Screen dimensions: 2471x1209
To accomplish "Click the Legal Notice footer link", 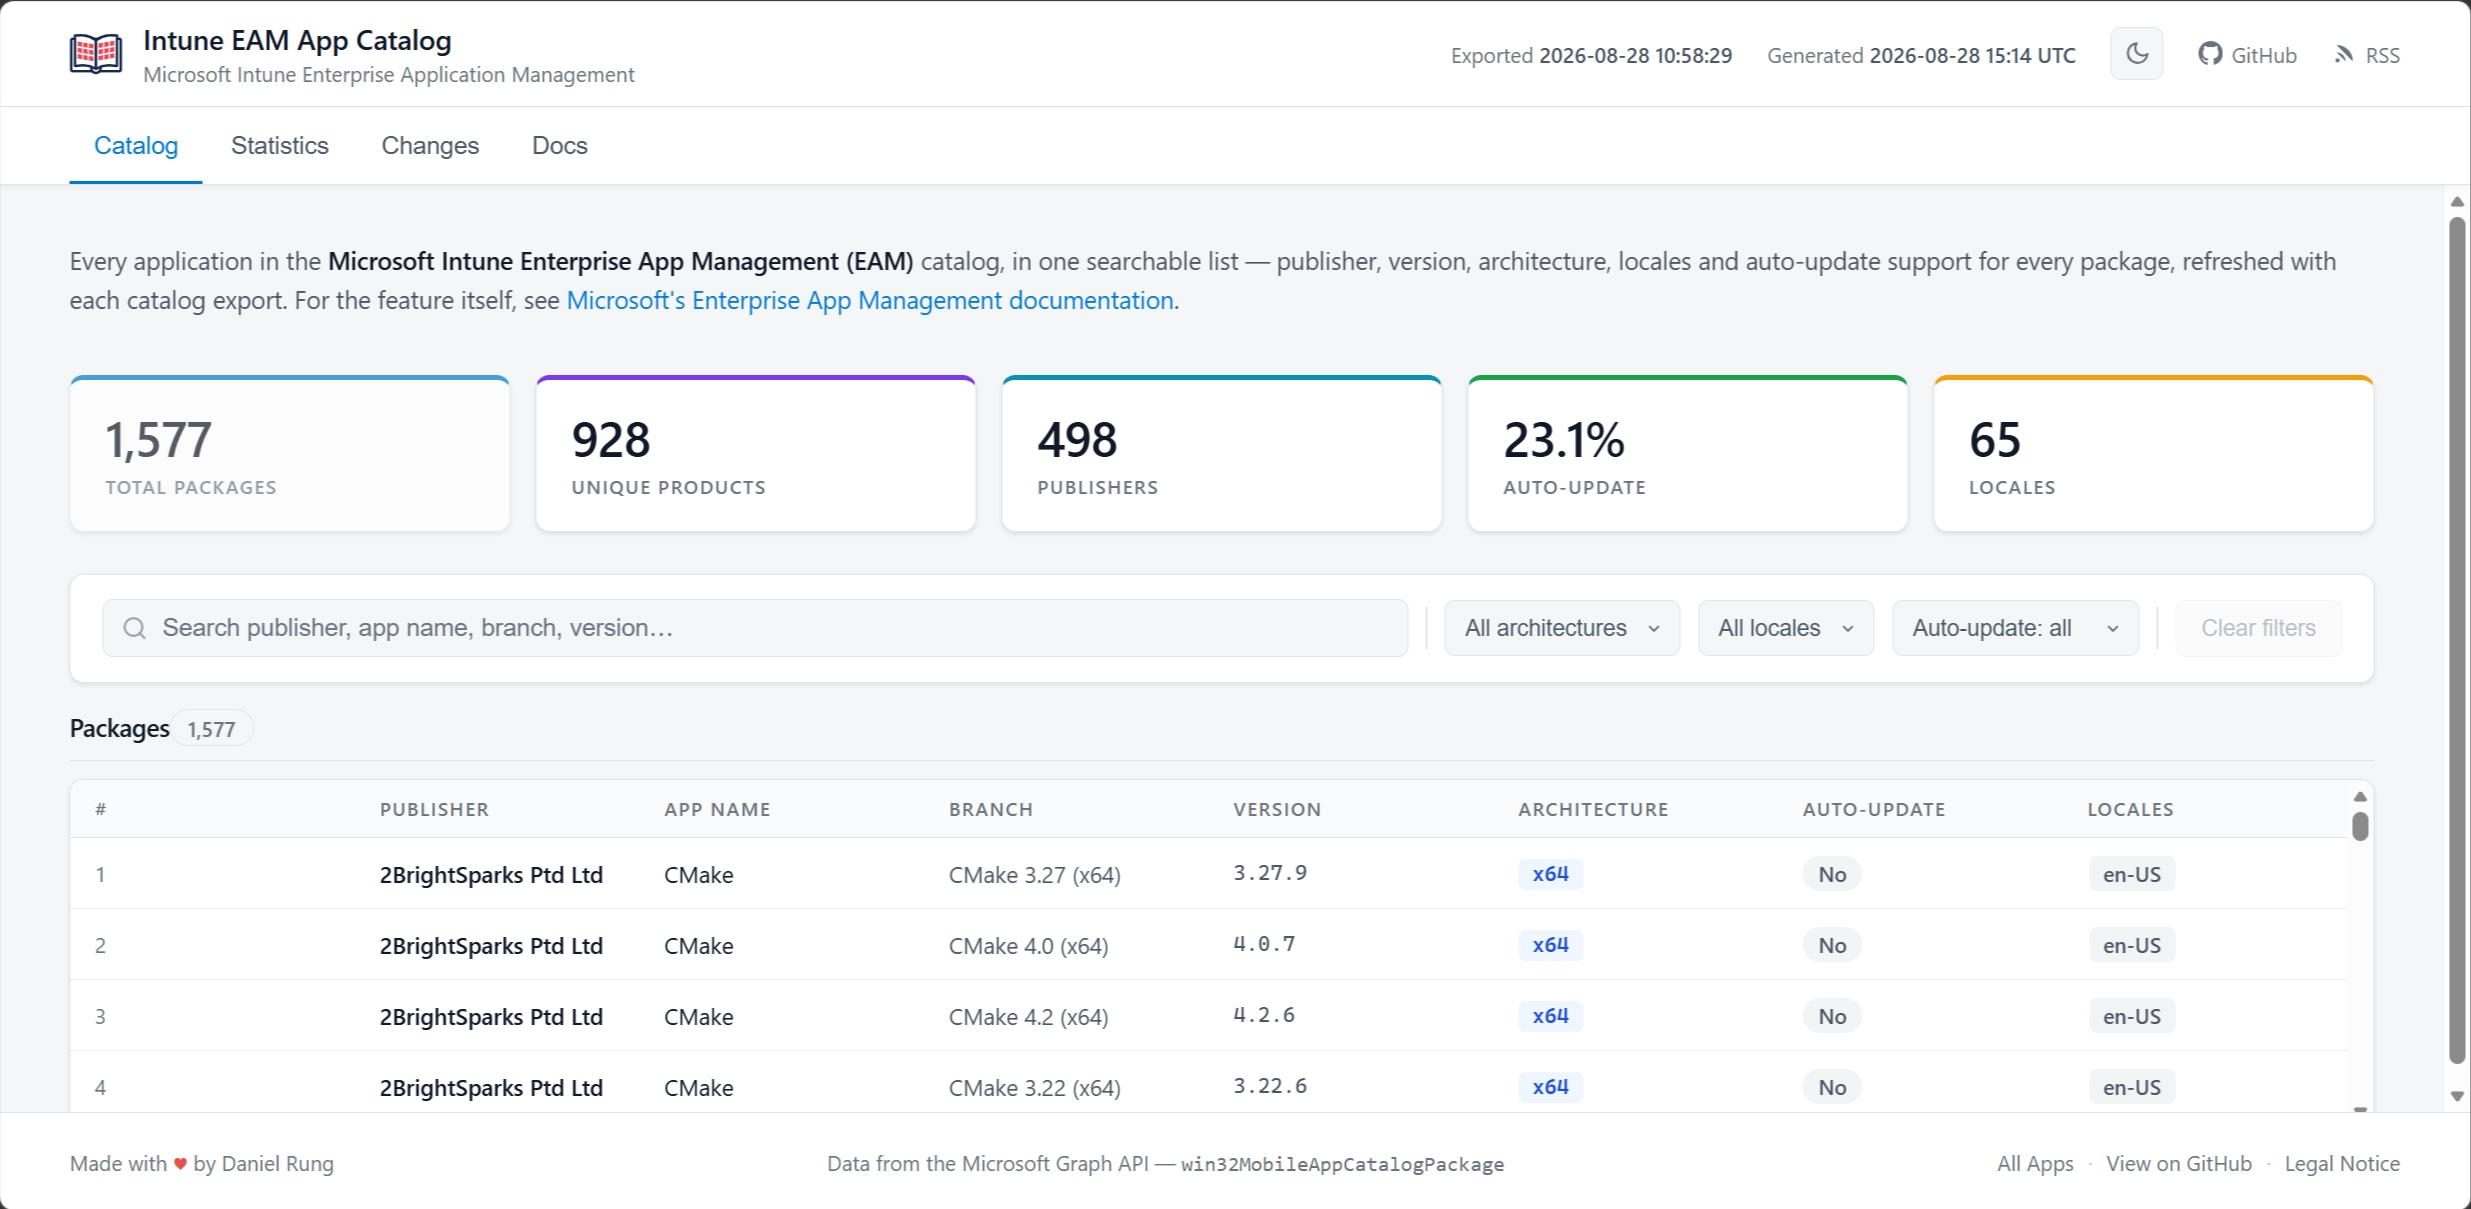I will (2342, 1164).
